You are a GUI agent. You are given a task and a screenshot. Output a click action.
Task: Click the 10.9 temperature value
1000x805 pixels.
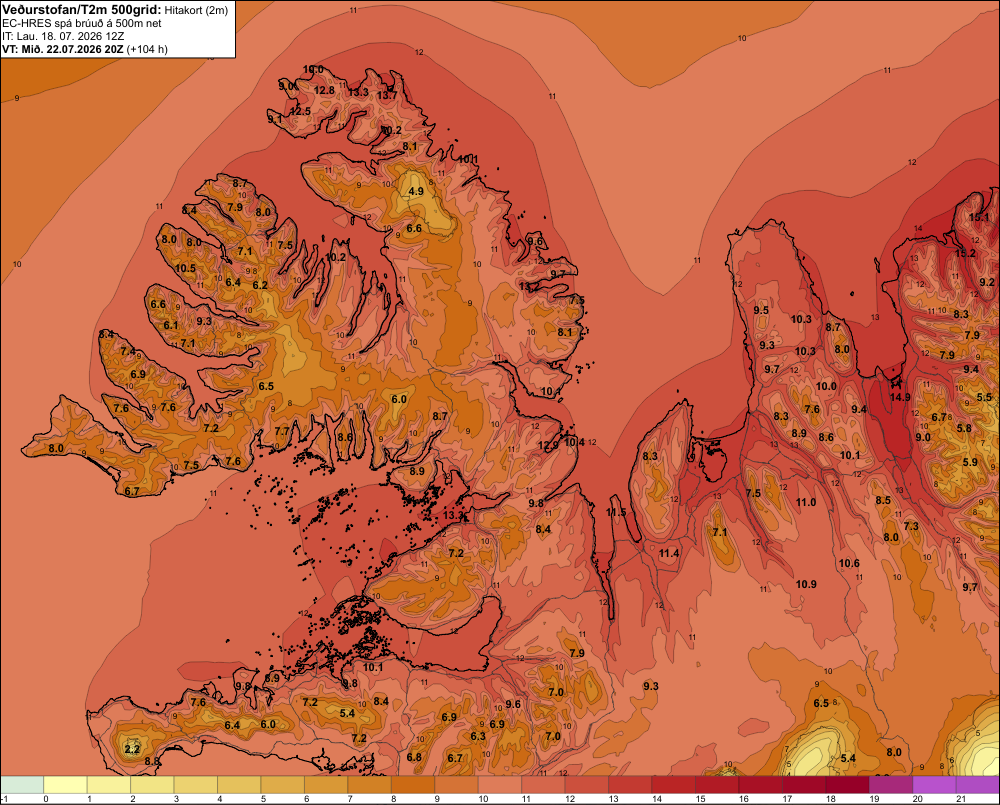click(806, 584)
